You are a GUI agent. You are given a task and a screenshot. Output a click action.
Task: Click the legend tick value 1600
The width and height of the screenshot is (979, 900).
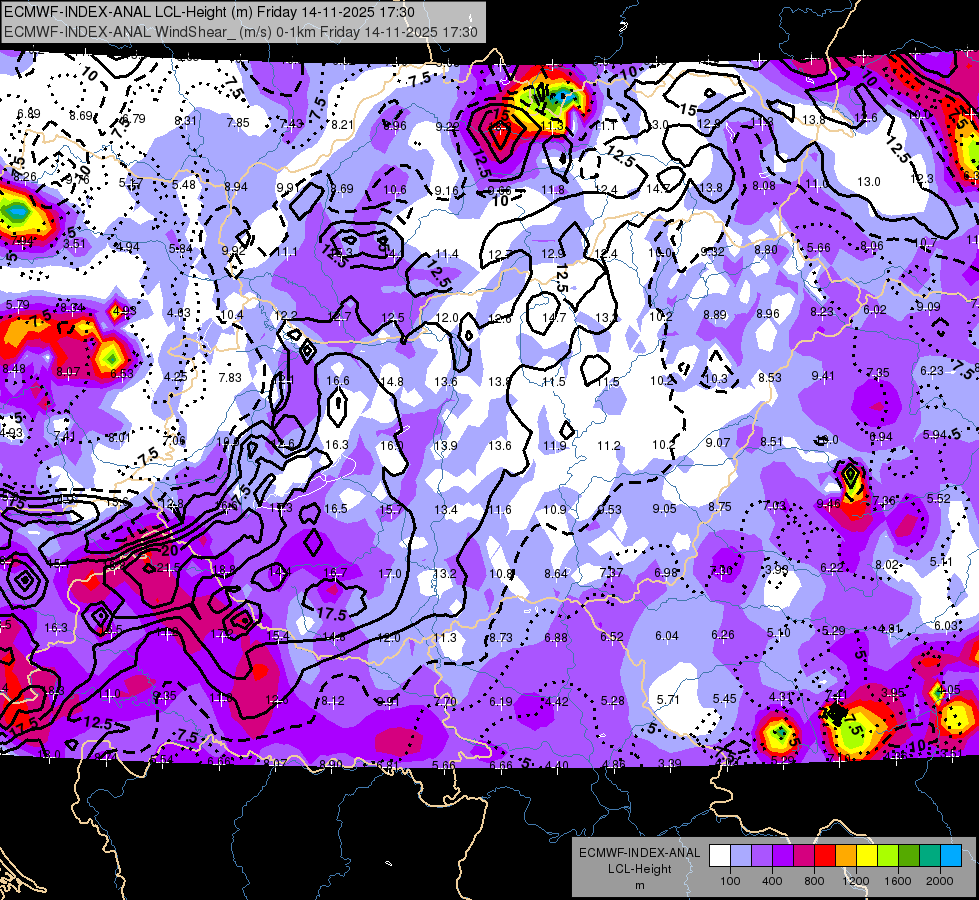897,881
